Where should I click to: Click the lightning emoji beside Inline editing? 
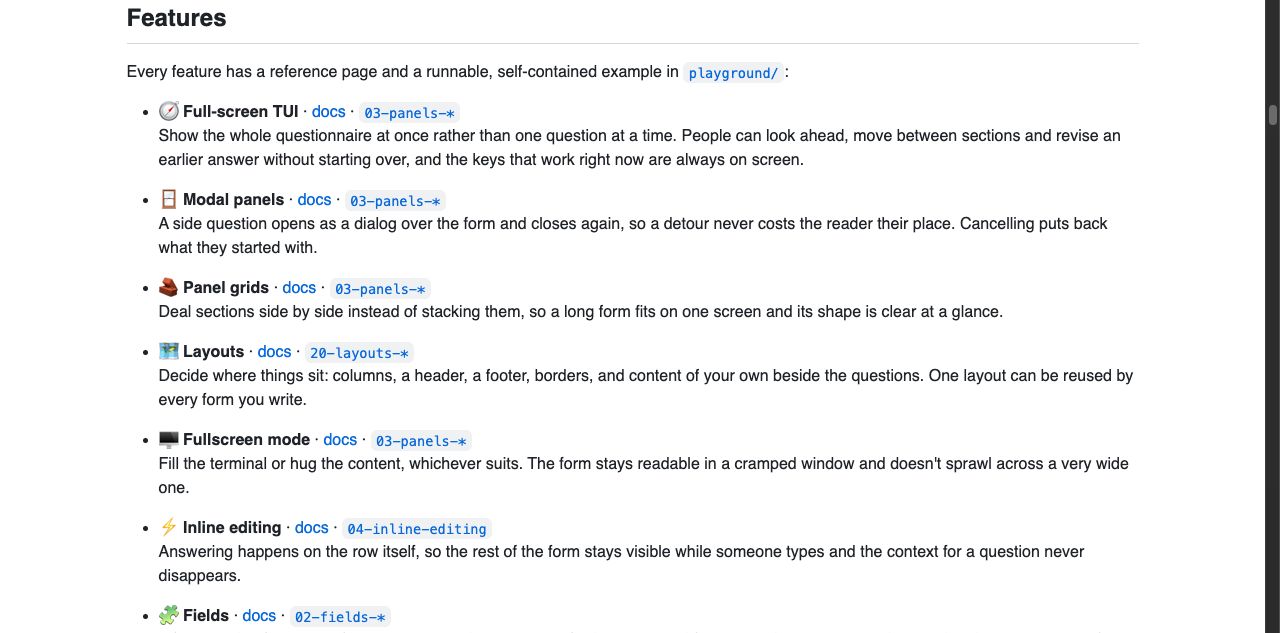[169, 527]
